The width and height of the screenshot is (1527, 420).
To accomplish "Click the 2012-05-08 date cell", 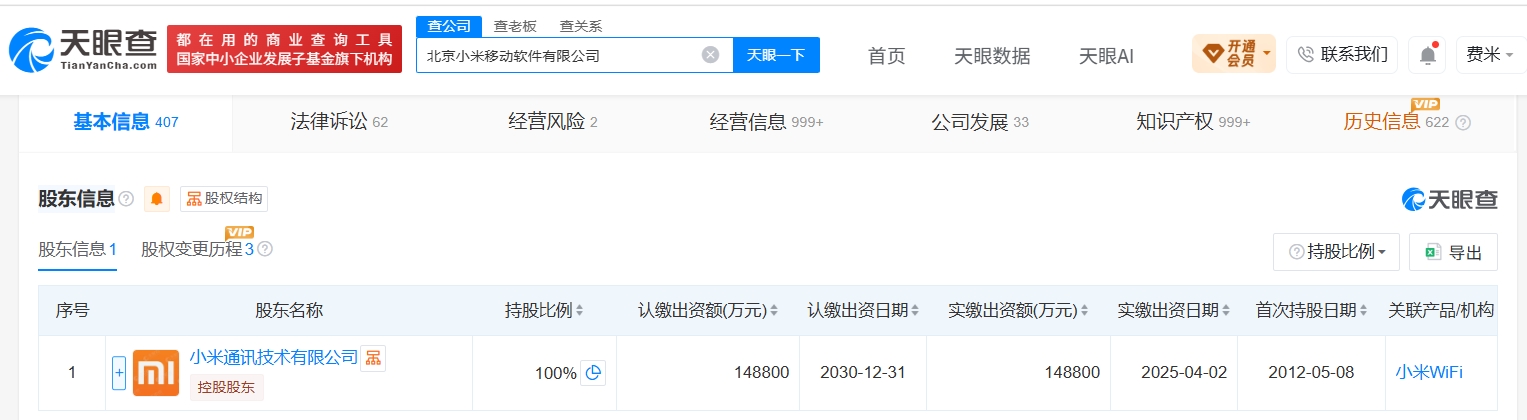I will (1312, 373).
